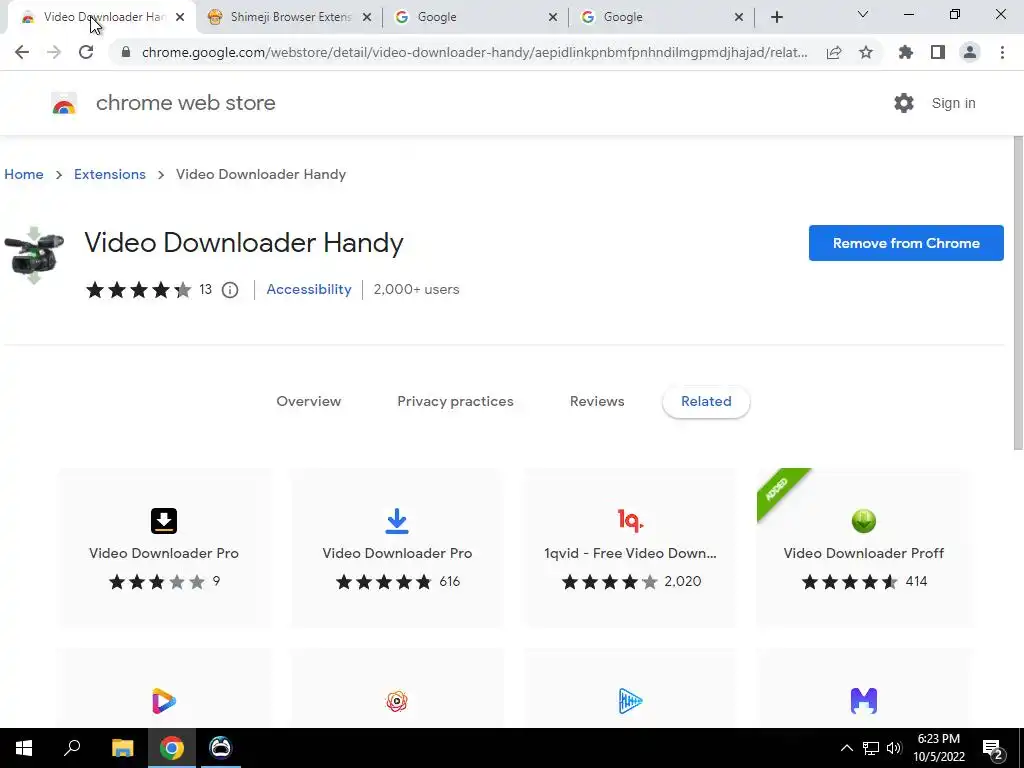Share this page from the address bar
Viewport: 1024px width, 768px height.
click(834, 52)
